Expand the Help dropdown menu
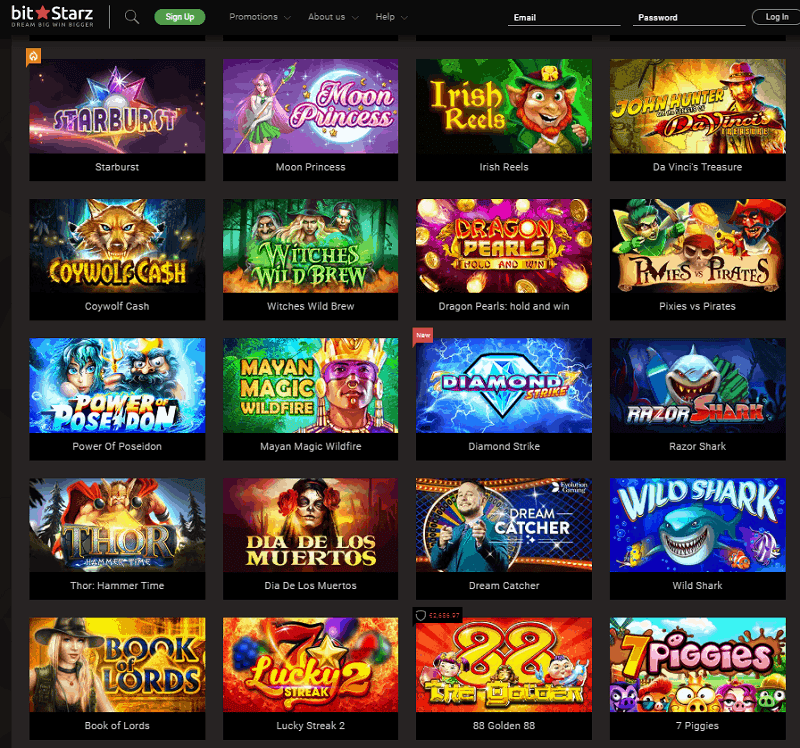 coord(391,17)
